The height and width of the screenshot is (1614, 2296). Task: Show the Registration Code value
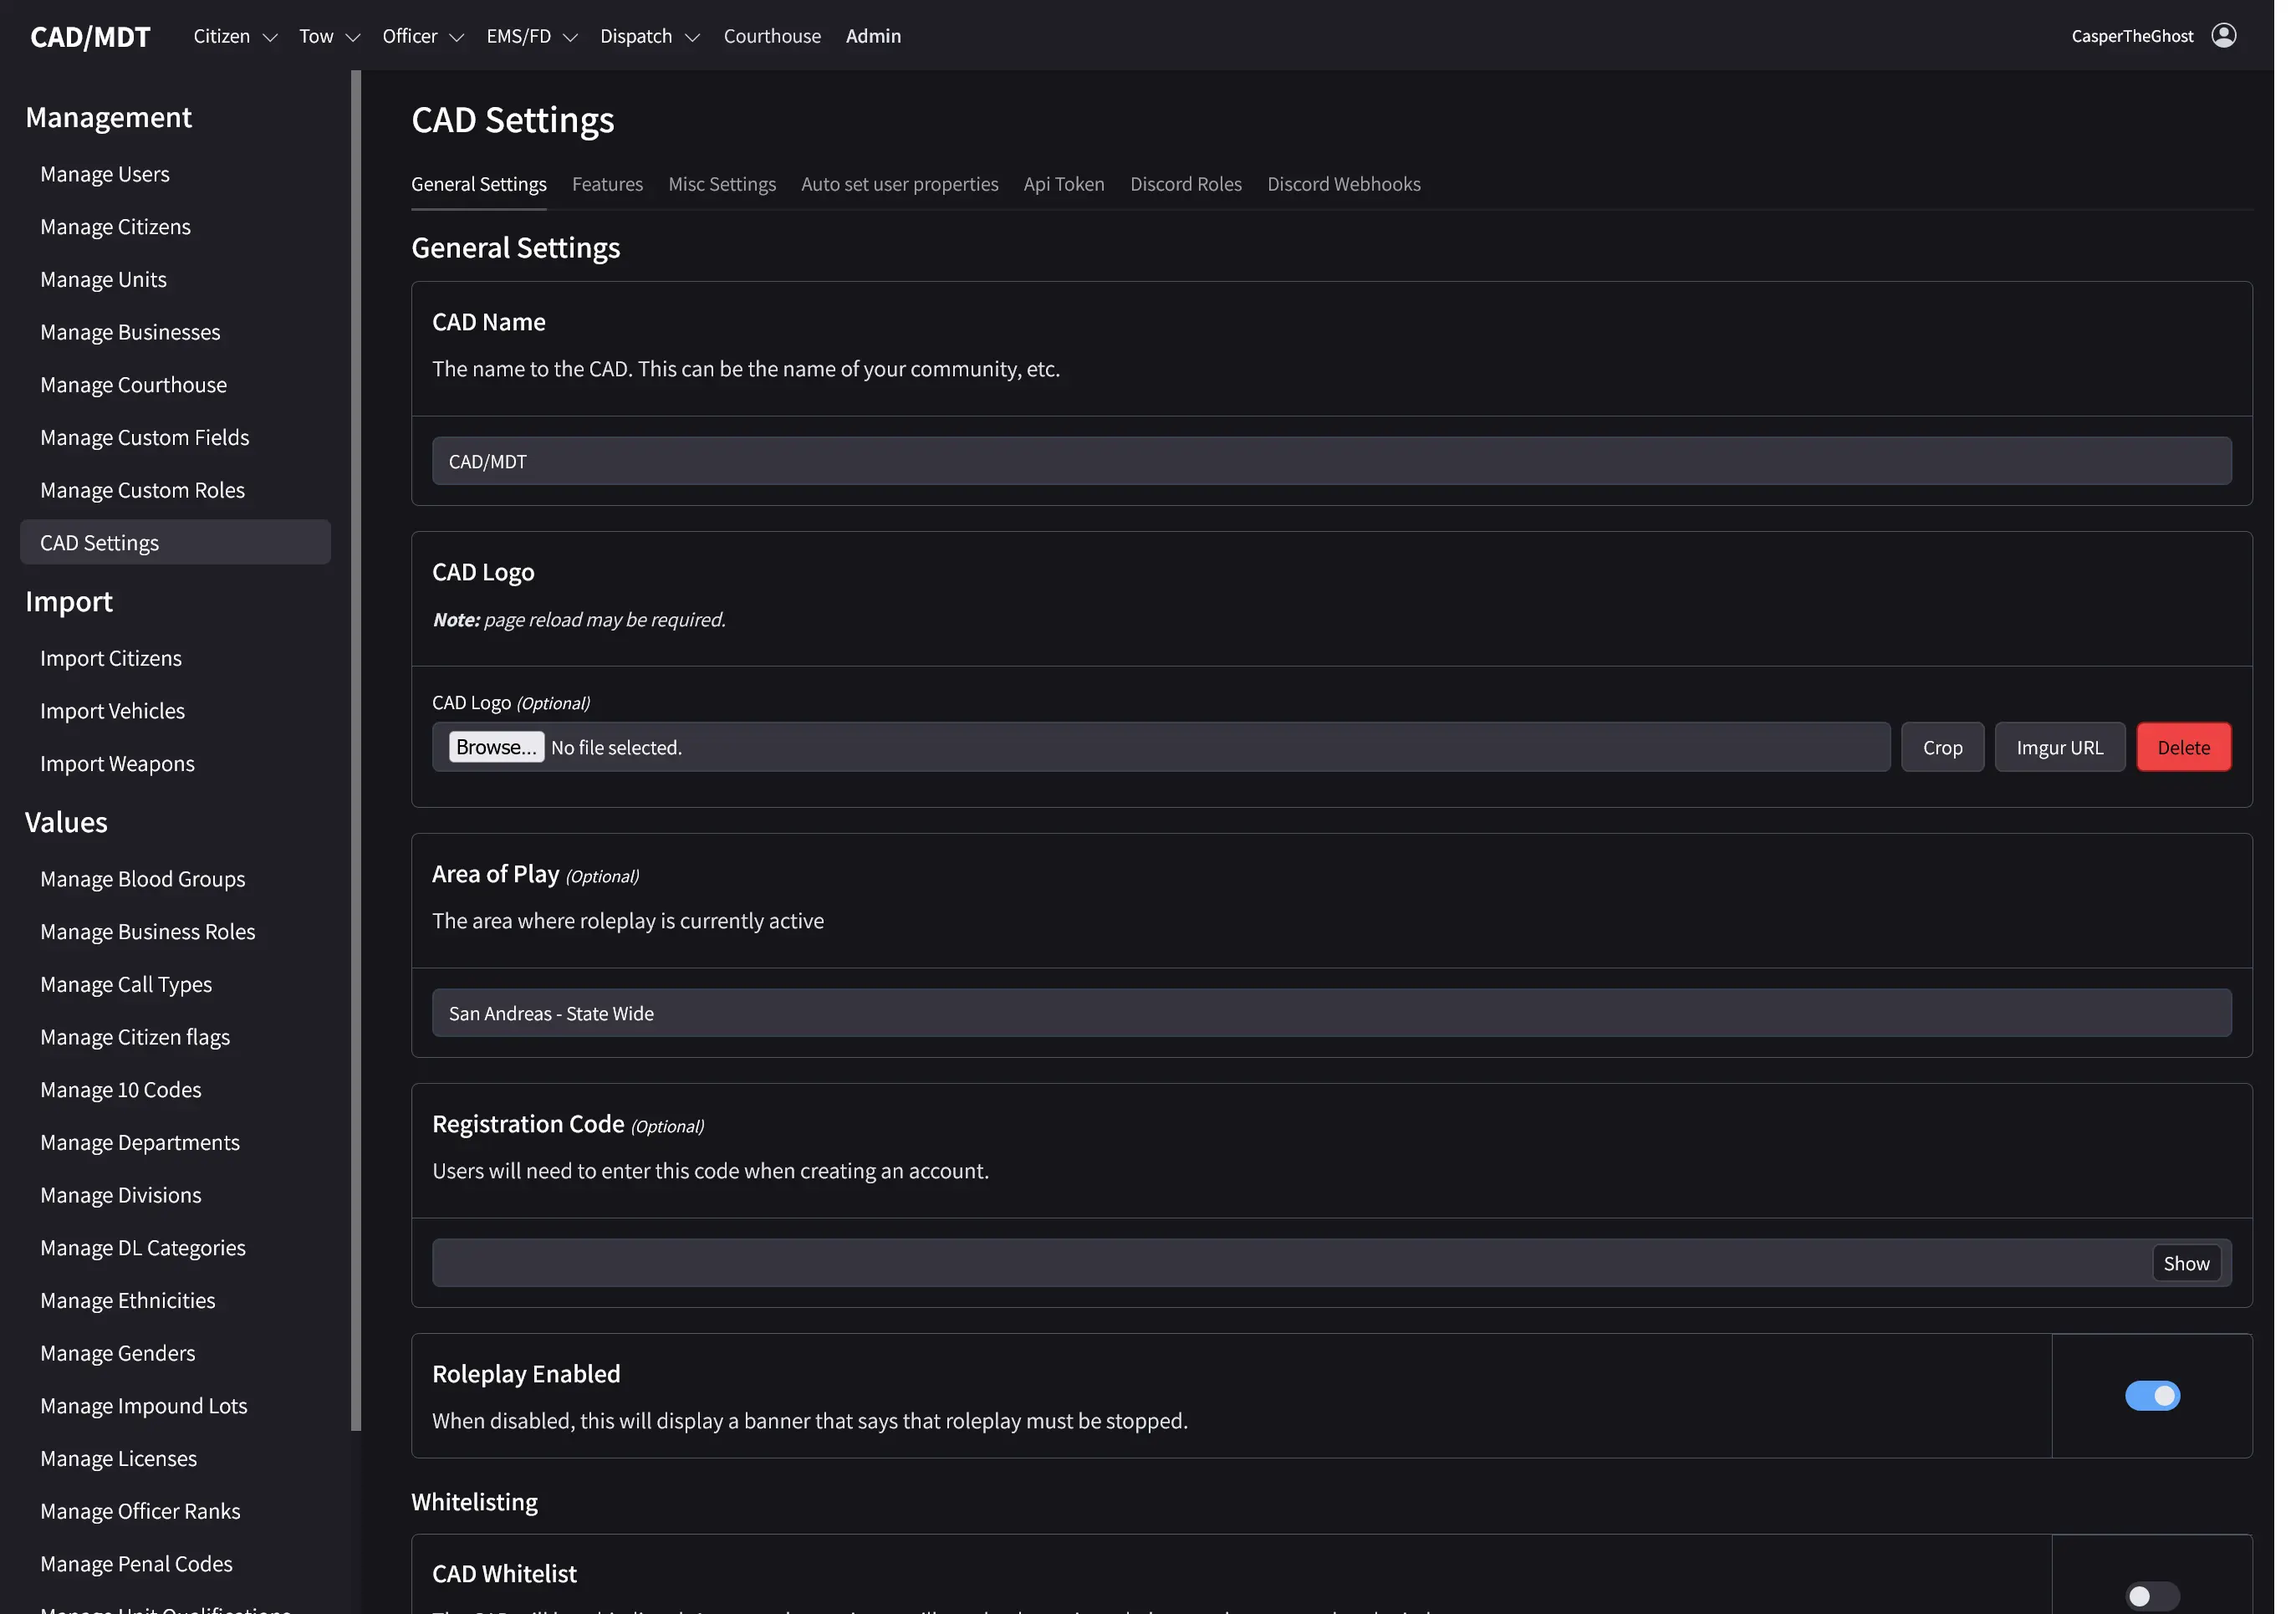2186,1262
